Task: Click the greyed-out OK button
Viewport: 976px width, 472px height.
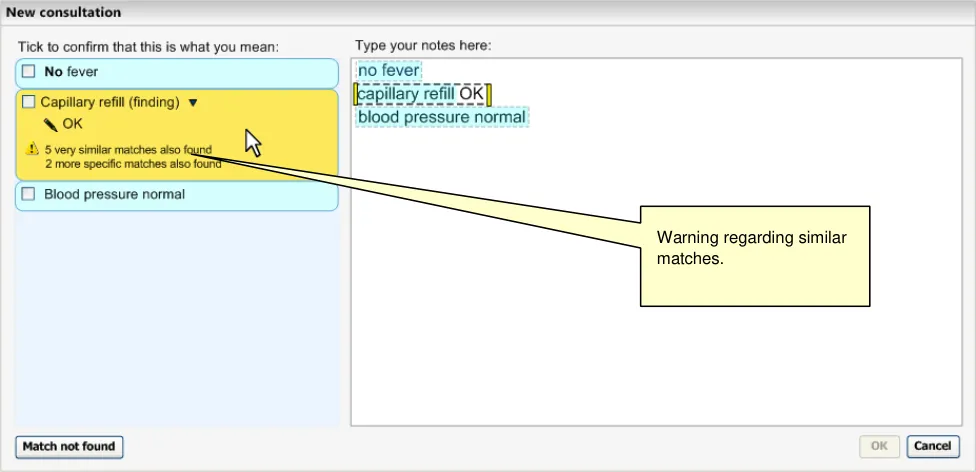Action: (x=879, y=446)
